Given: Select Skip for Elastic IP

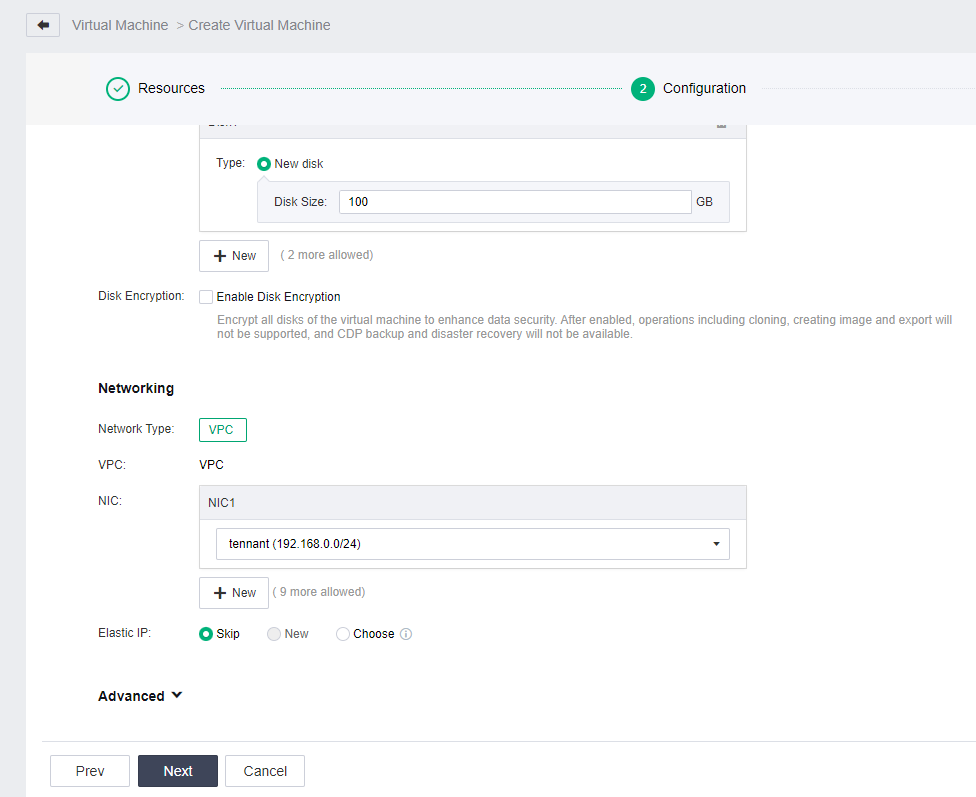Looking at the screenshot, I should click(x=205, y=634).
